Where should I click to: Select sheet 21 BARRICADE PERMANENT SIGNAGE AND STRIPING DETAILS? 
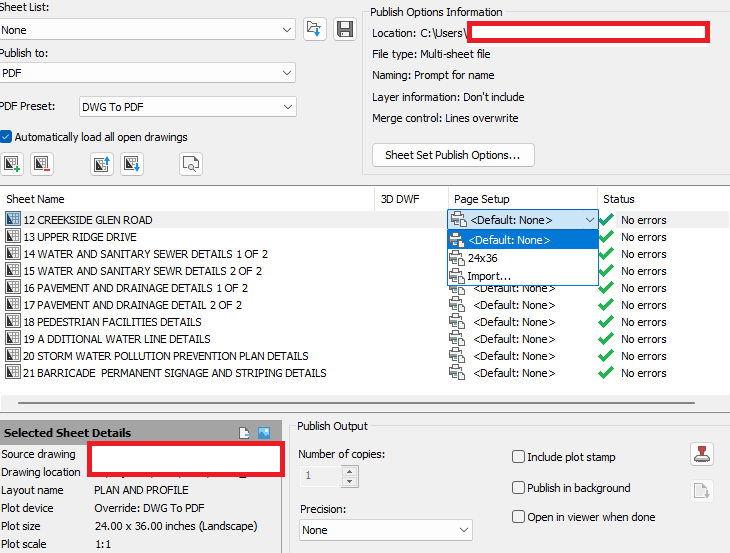click(175, 373)
